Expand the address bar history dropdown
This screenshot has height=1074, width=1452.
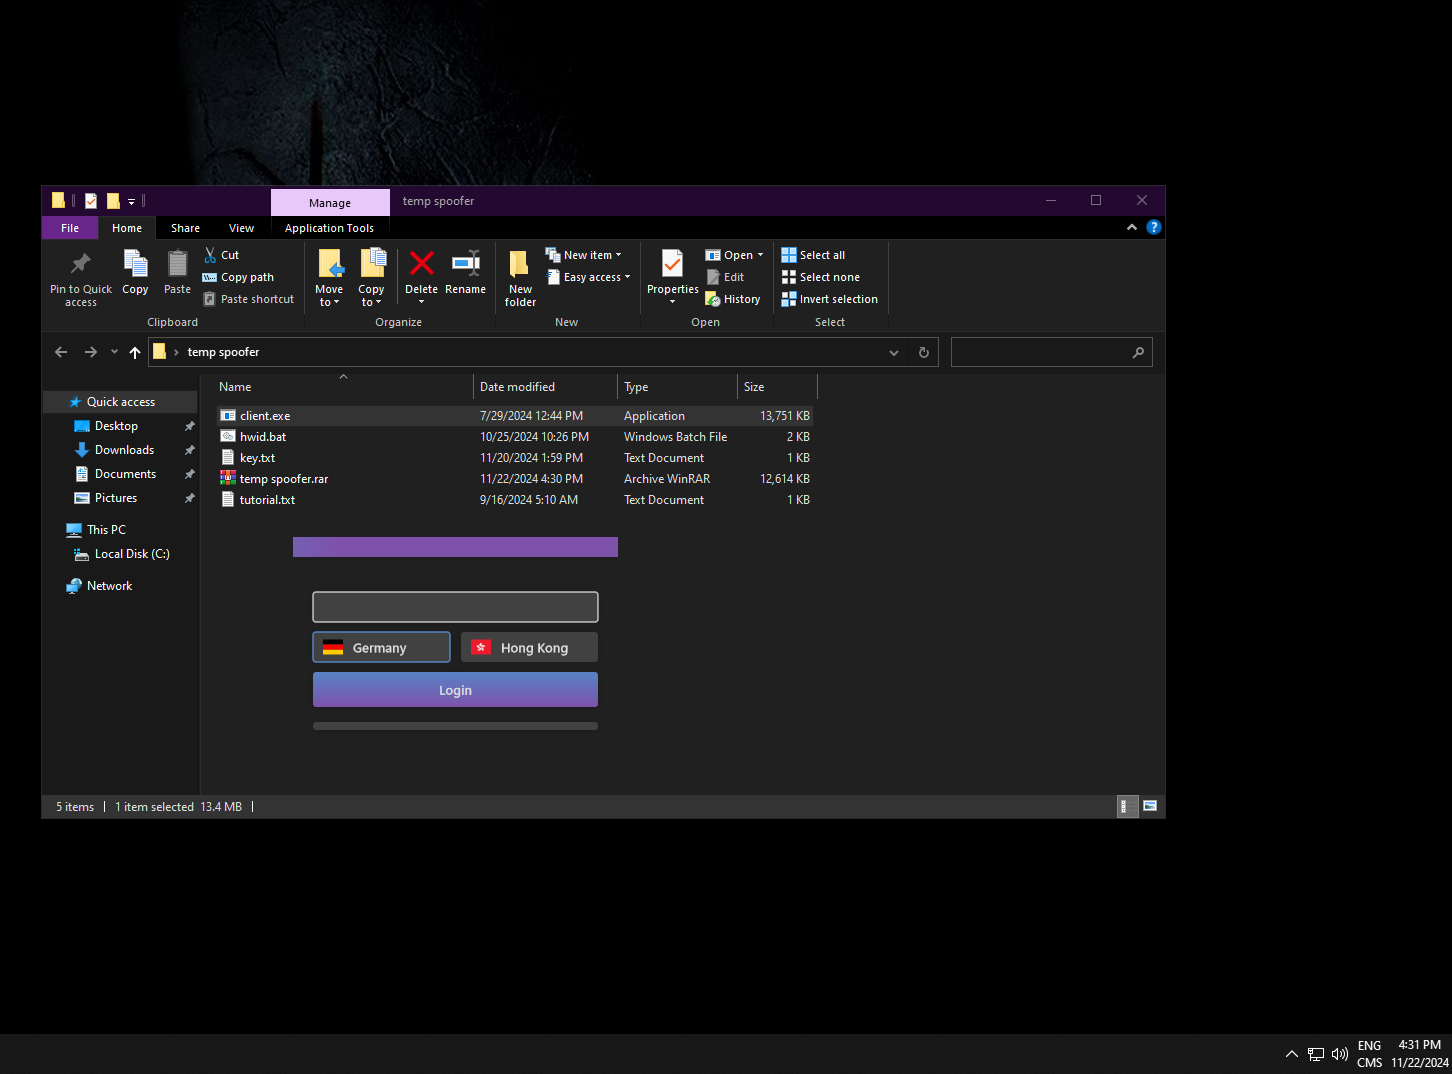[894, 352]
